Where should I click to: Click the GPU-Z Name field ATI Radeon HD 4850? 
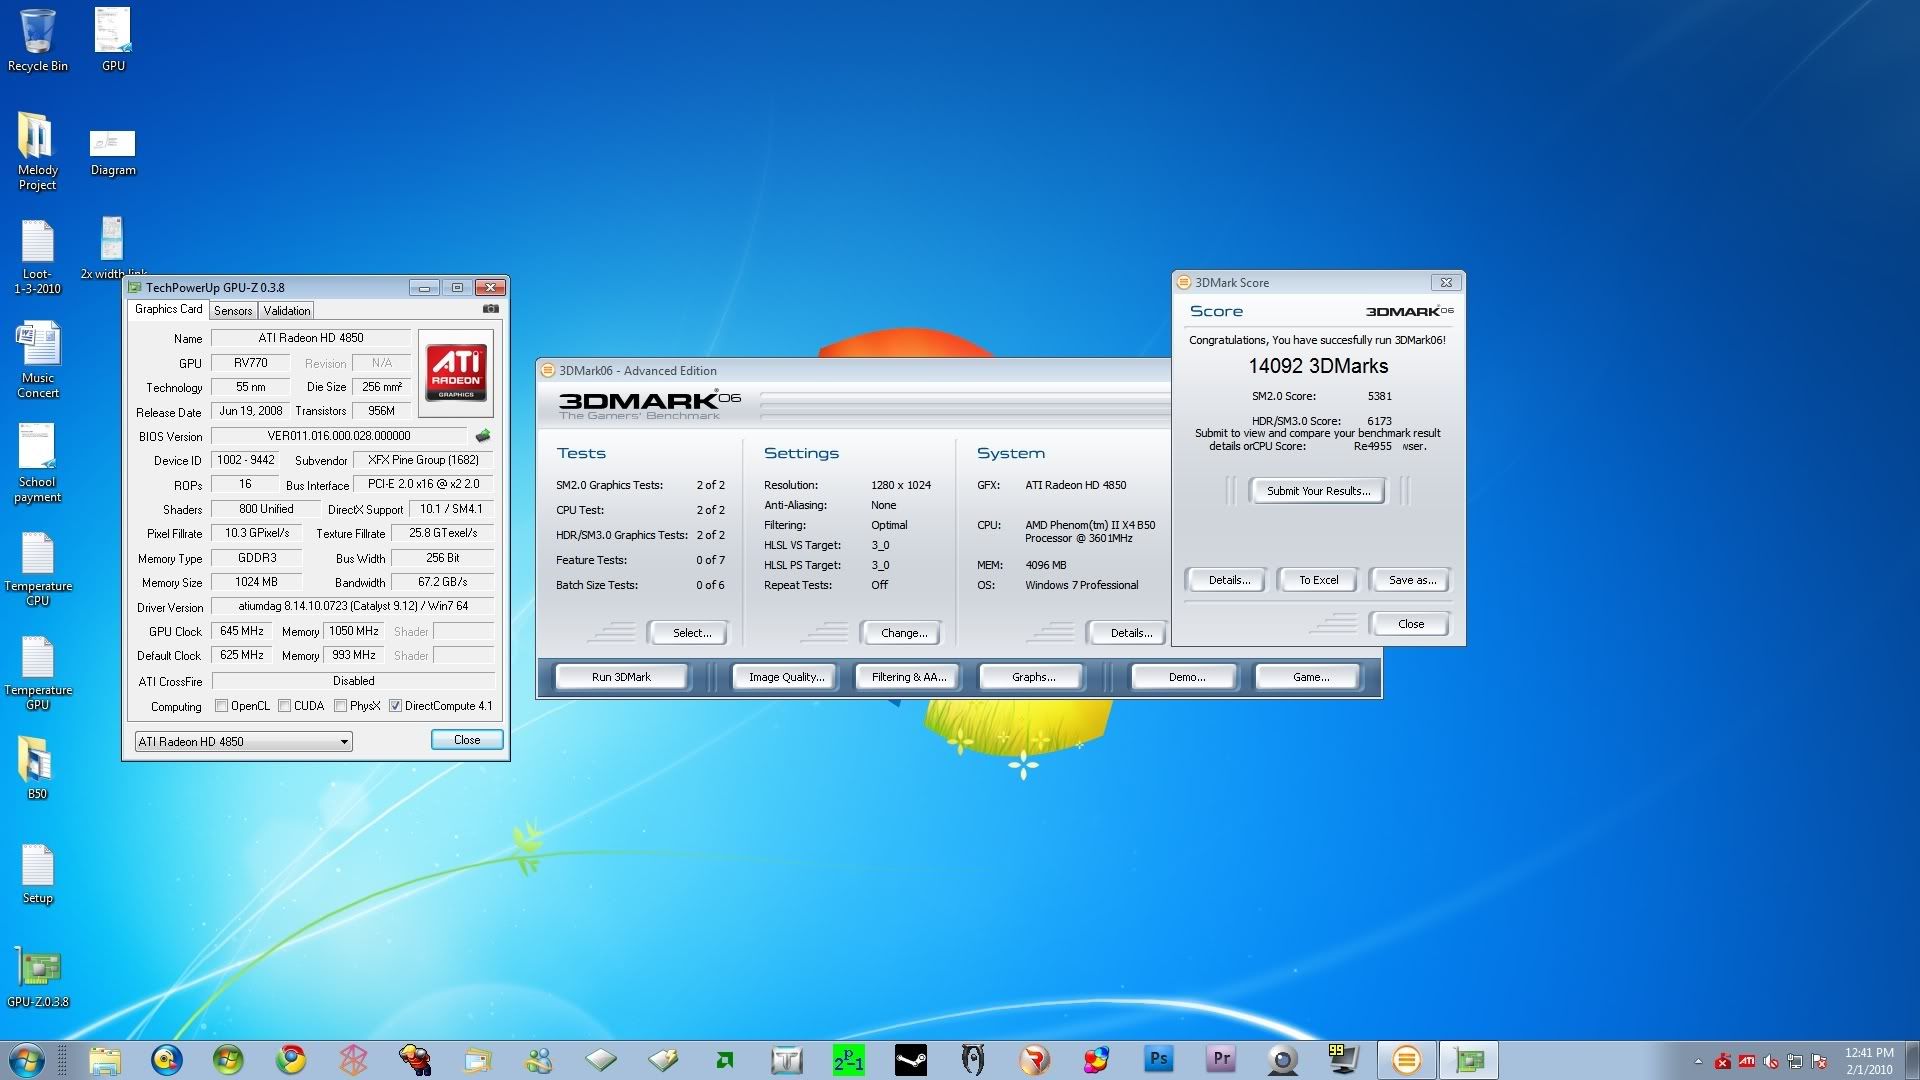pyautogui.click(x=311, y=338)
